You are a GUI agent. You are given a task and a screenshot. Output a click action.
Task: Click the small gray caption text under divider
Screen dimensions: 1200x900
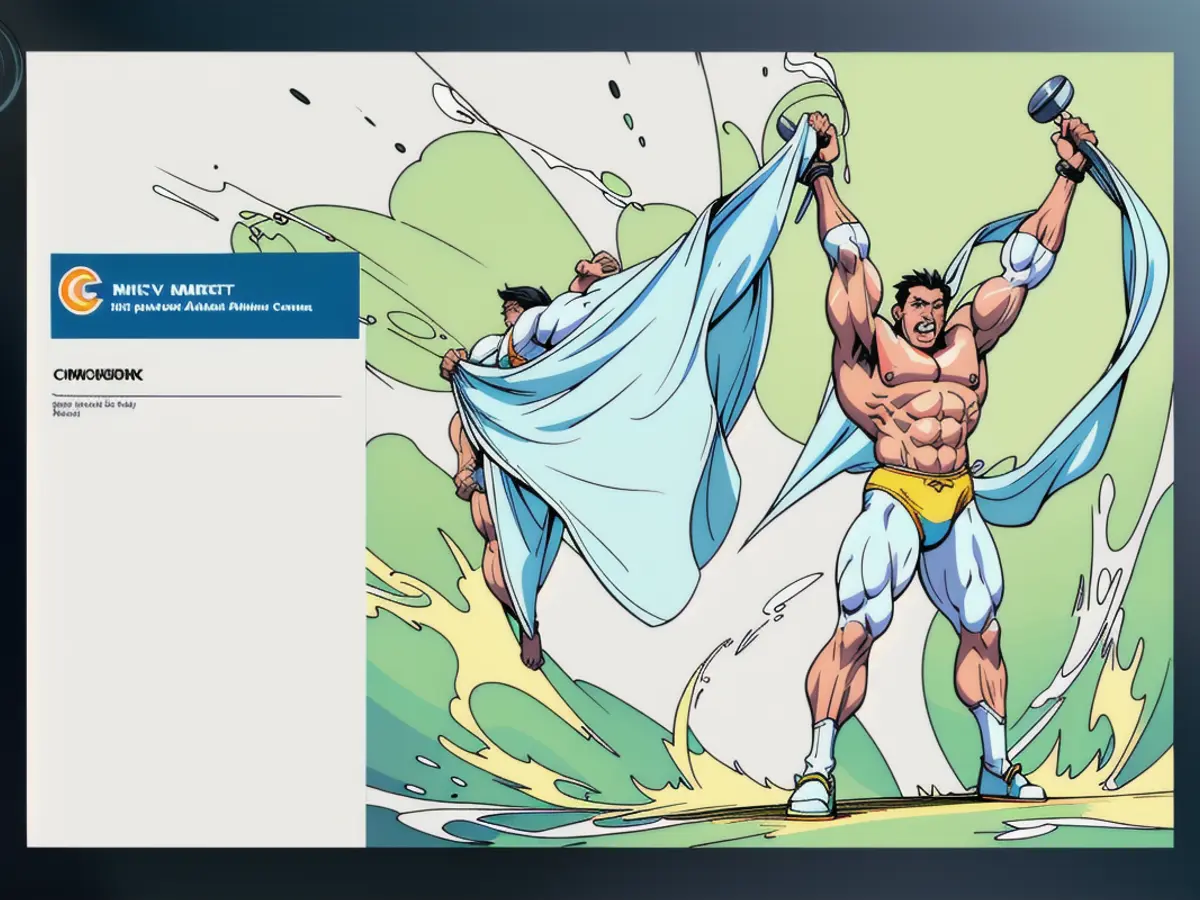(x=94, y=407)
